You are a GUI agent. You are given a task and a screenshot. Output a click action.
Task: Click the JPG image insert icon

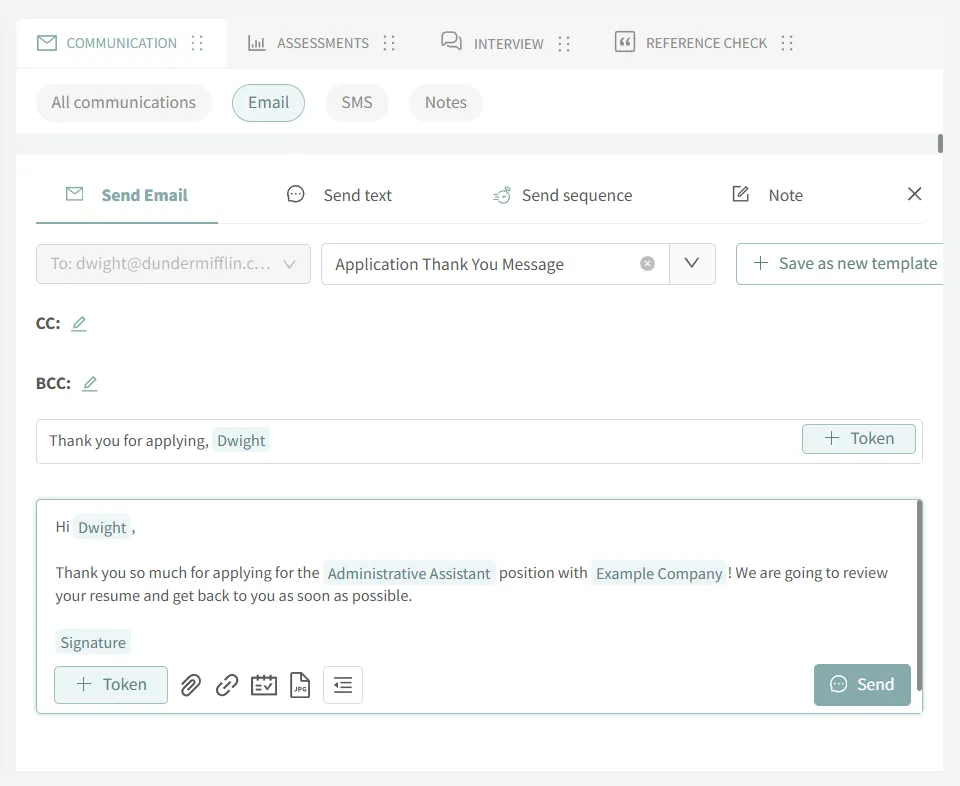point(300,685)
